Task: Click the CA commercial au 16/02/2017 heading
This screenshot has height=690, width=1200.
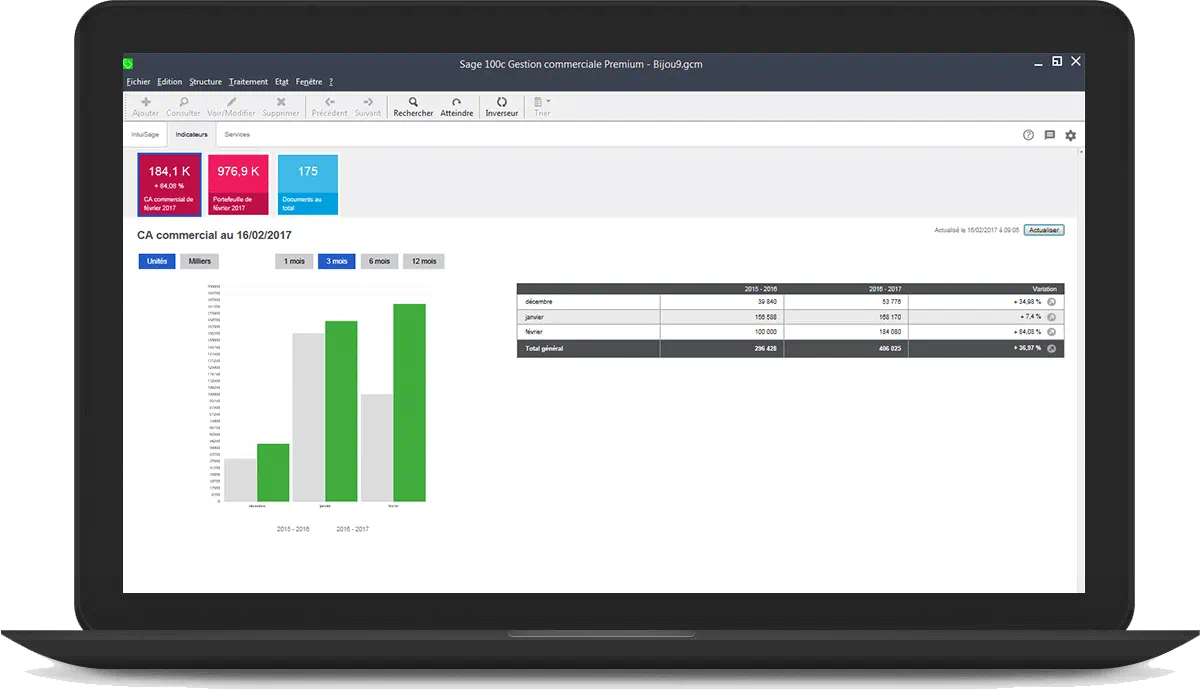Action: coord(214,235)
